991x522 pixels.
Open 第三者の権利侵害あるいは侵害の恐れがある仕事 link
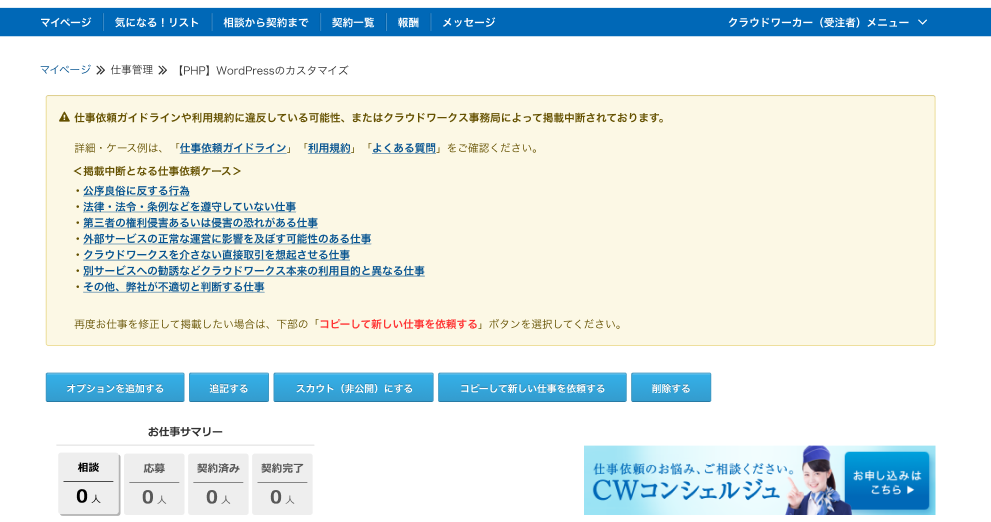pos(200,223)
